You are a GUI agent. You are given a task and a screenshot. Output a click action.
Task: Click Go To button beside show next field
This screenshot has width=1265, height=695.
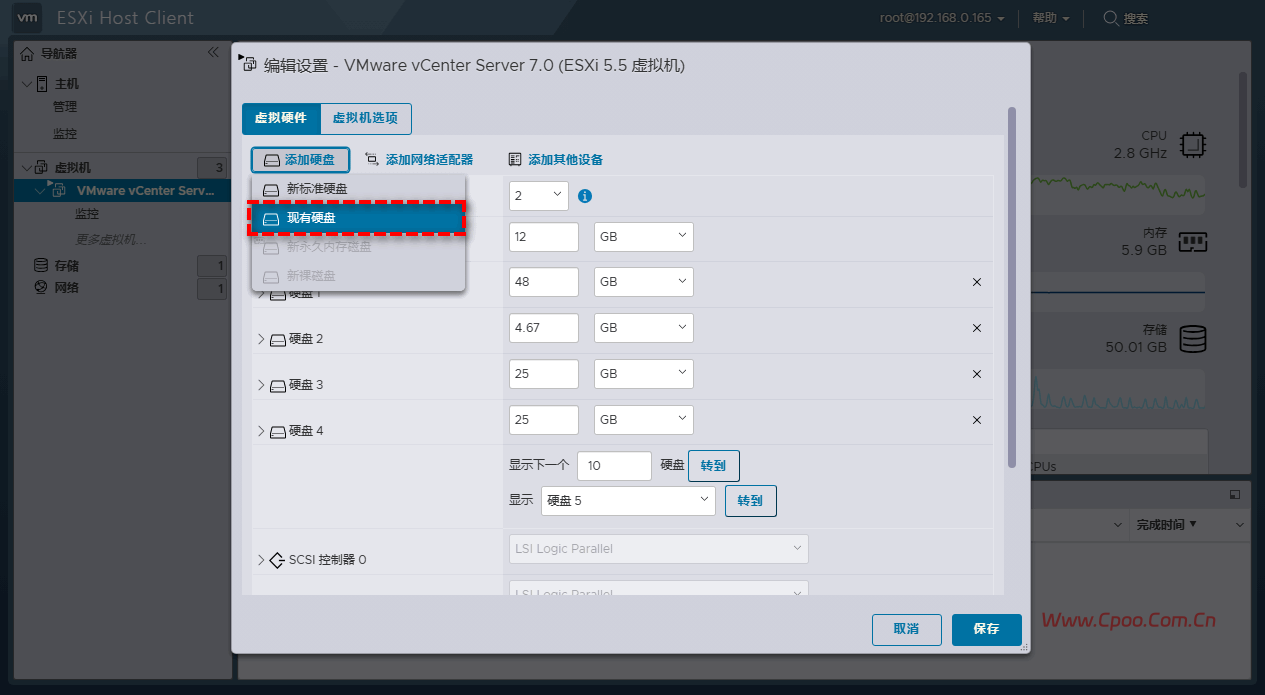pos(714,466)
